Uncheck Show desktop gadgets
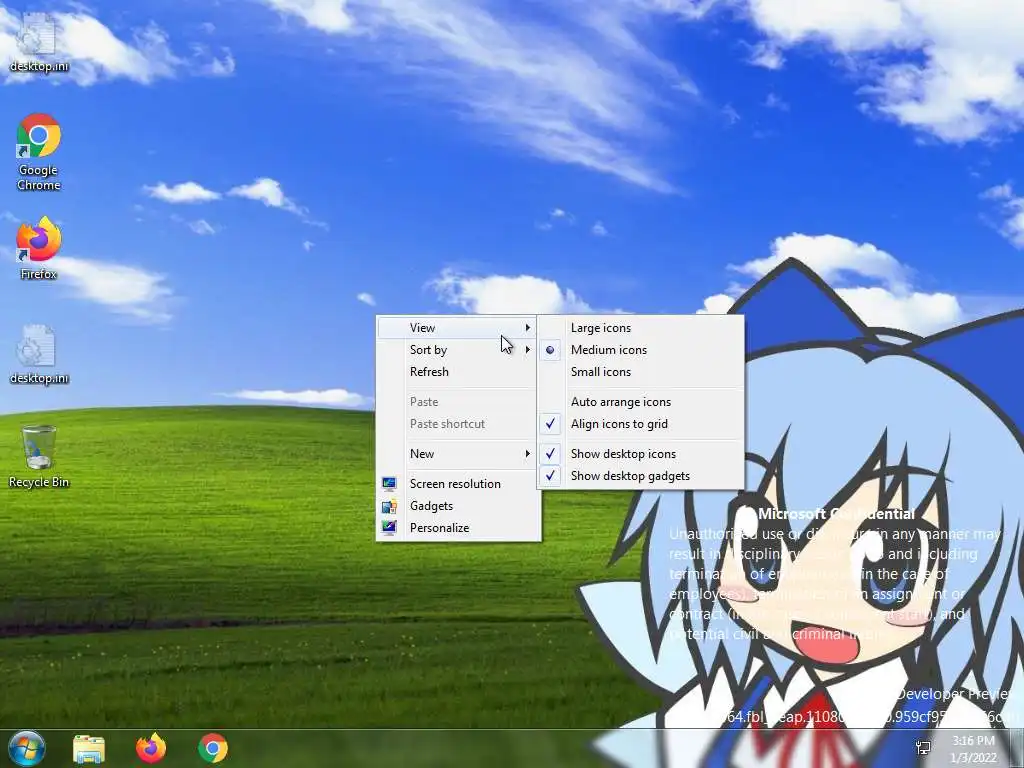1024x768 pixels. point(641,476)
